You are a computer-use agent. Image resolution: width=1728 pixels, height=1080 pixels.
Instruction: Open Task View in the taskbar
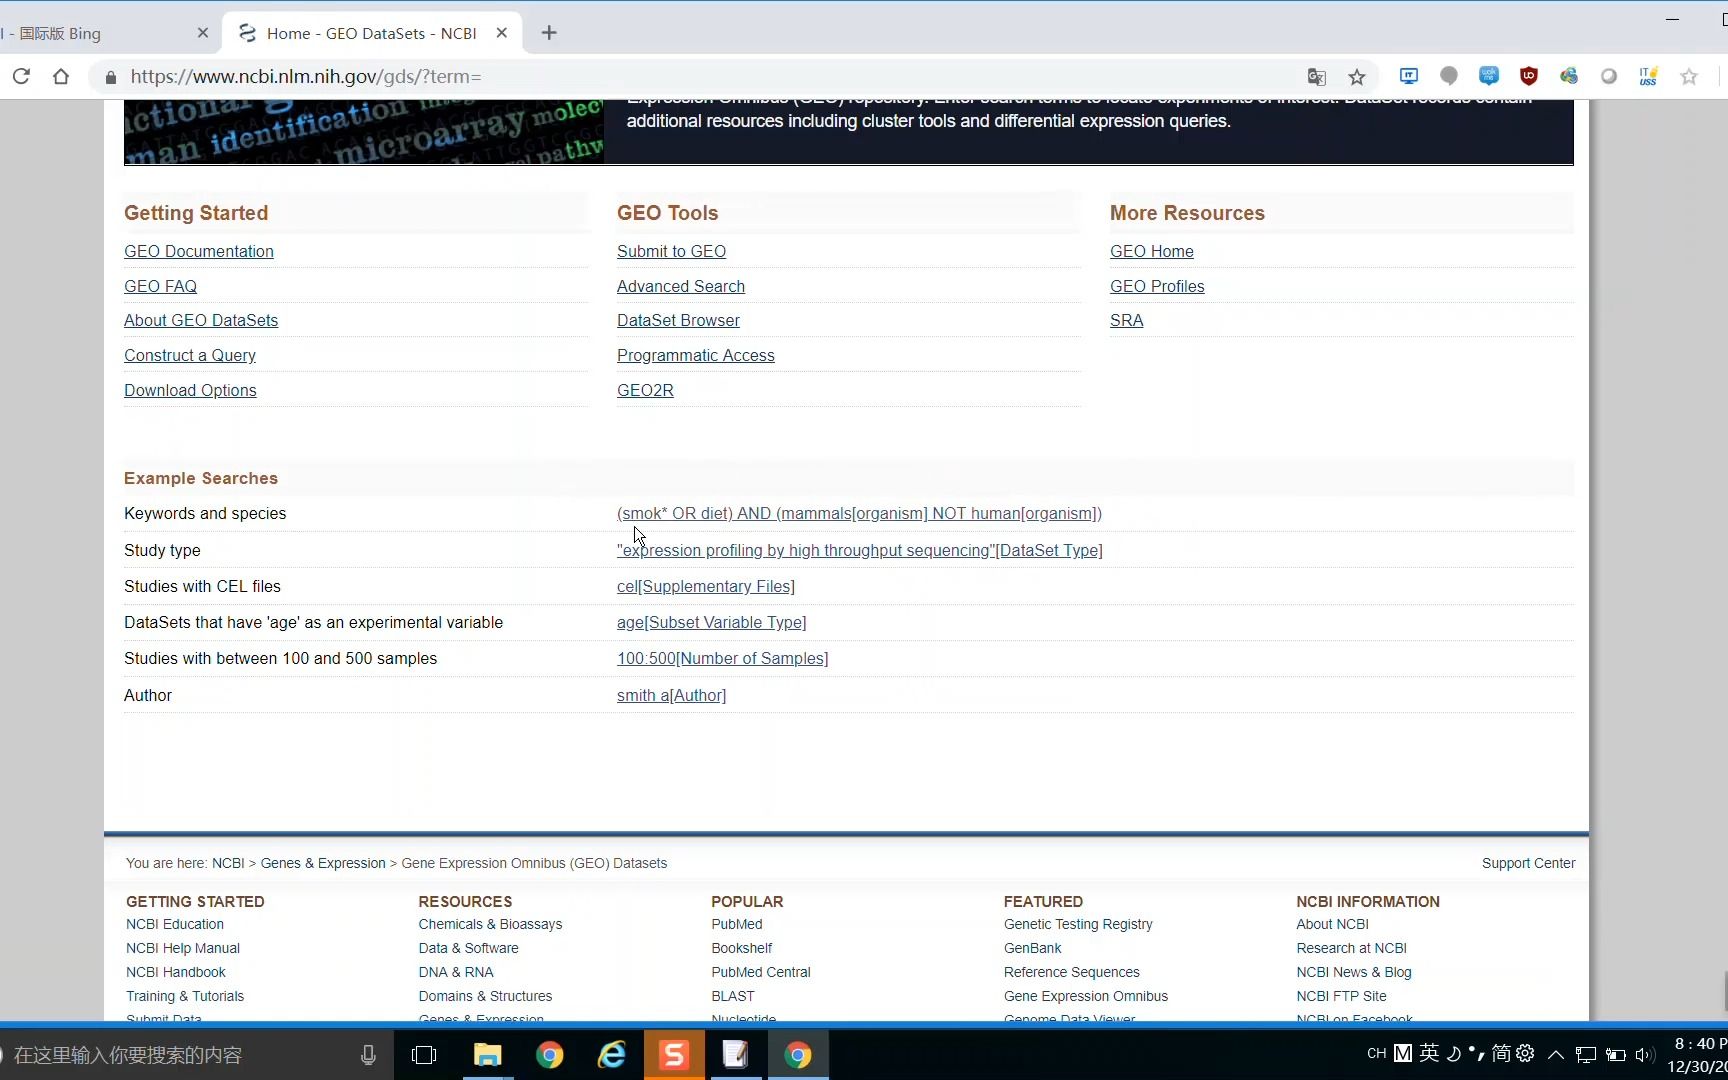[424, 1055]
